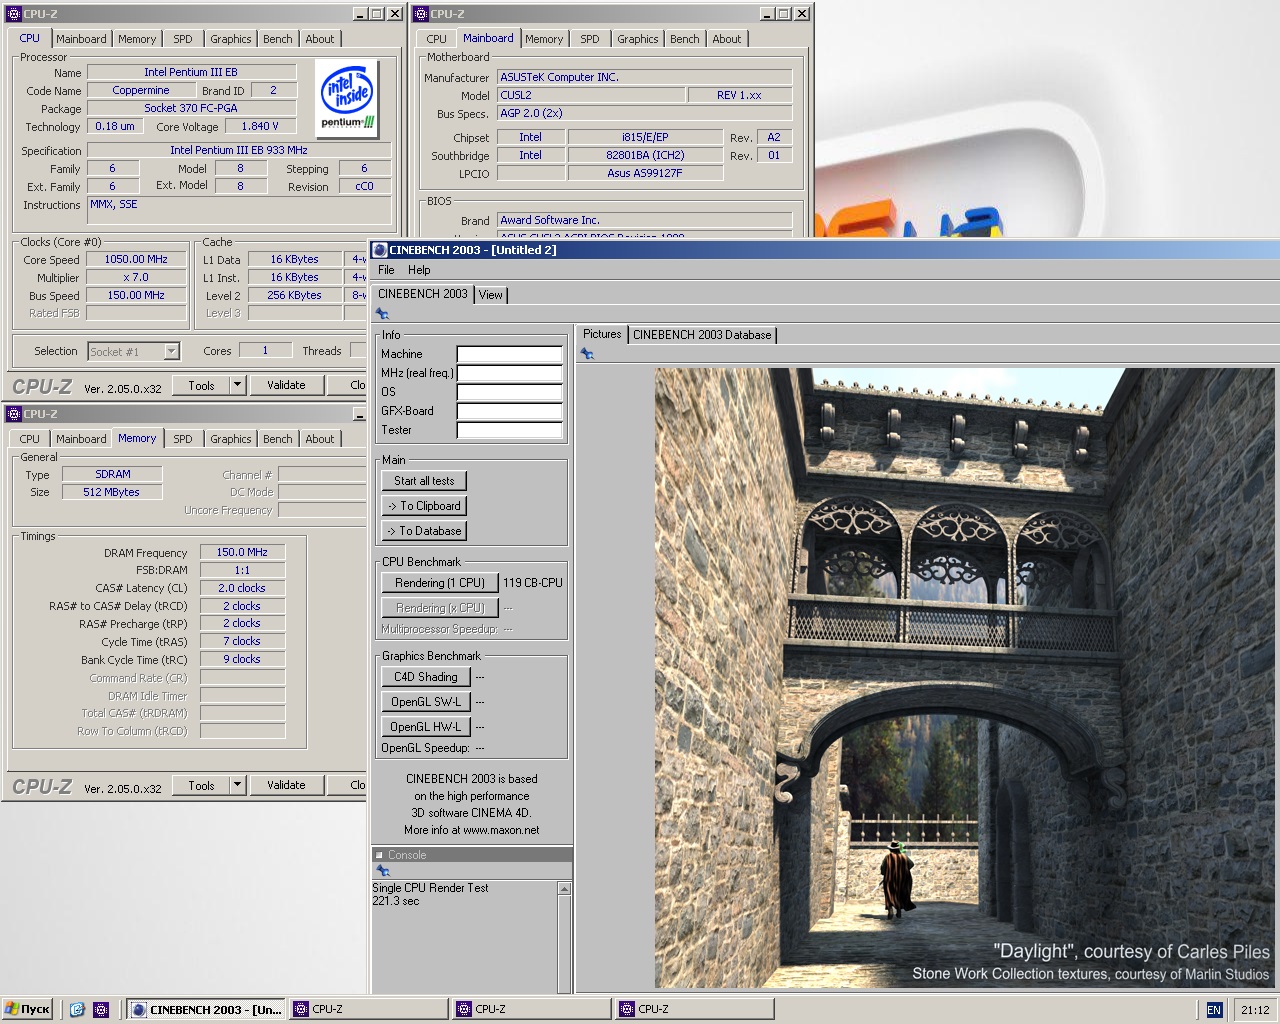The width and height of the screenshot is (1280, 1024).
Task: Click the MHz (real freq.) input field
Action: tap(509, 373)
